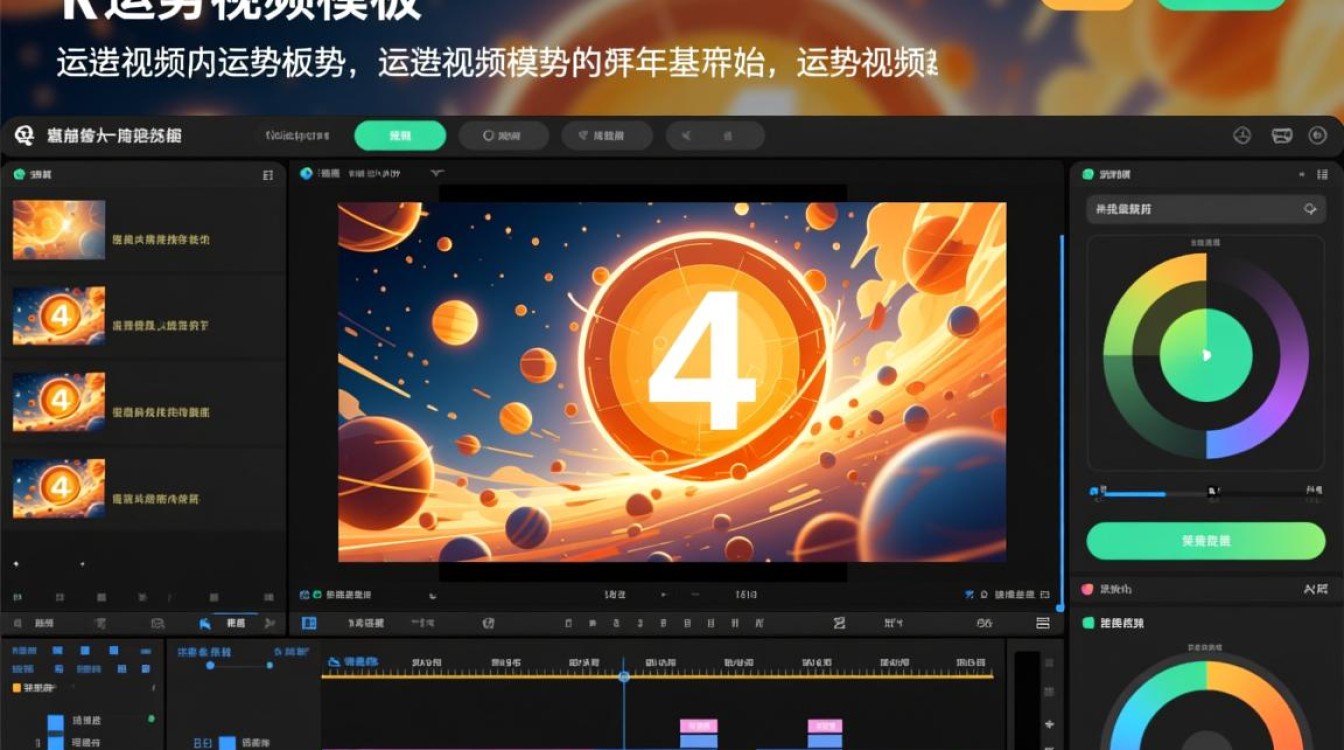Screen dimensions: 1344x750
Task: Click the list icon at right end of timeline toolbar
Action: coord(1043,623)
